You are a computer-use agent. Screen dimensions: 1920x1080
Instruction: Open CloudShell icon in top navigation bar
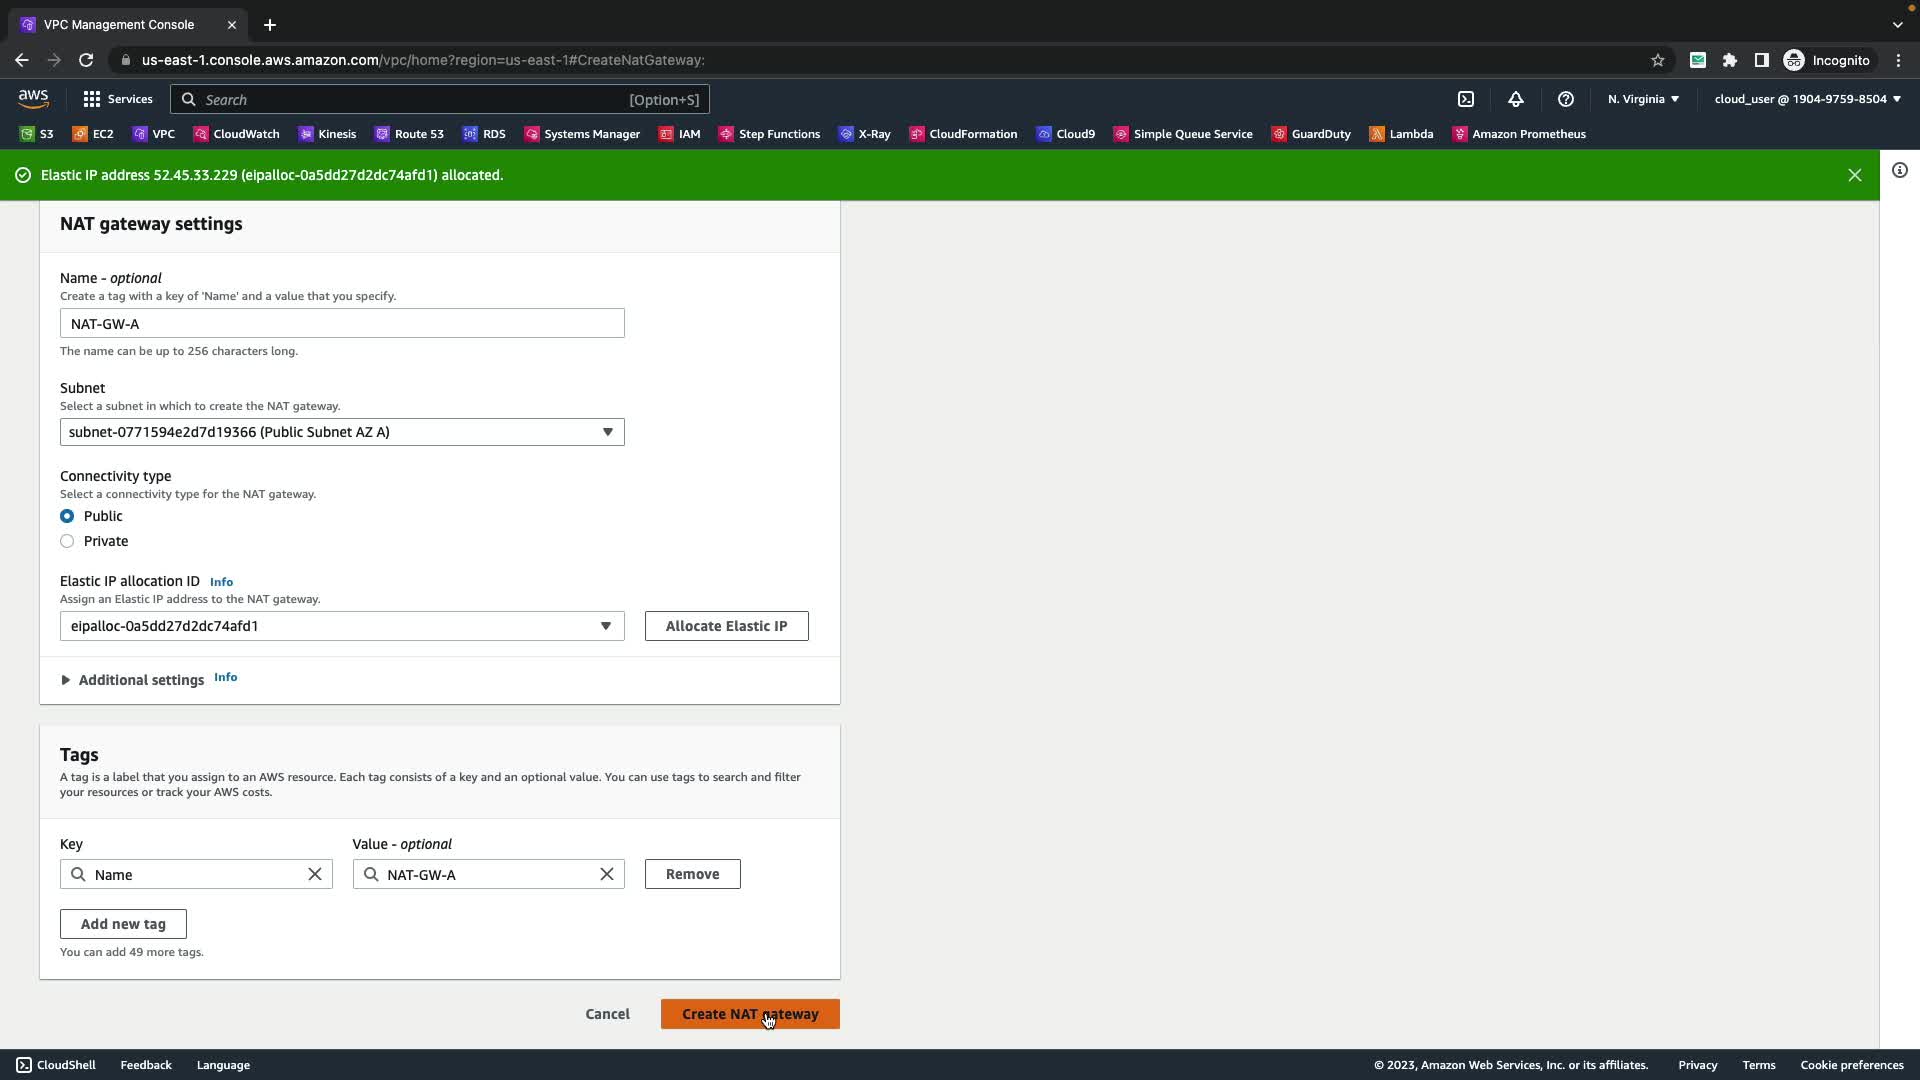[x=1466, y=99]
